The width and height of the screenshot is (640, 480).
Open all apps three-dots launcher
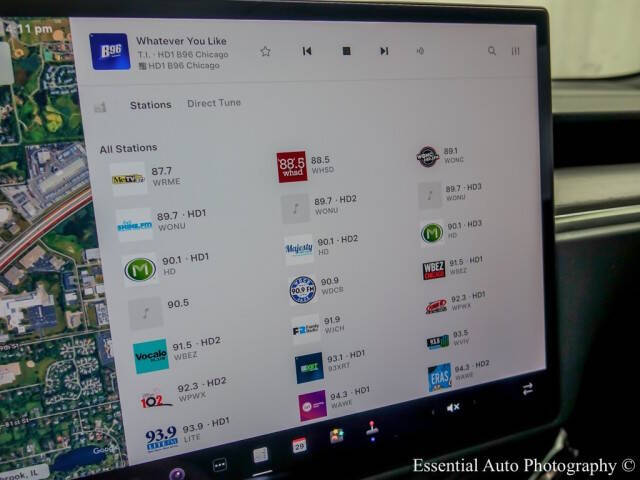coord(220,464)
